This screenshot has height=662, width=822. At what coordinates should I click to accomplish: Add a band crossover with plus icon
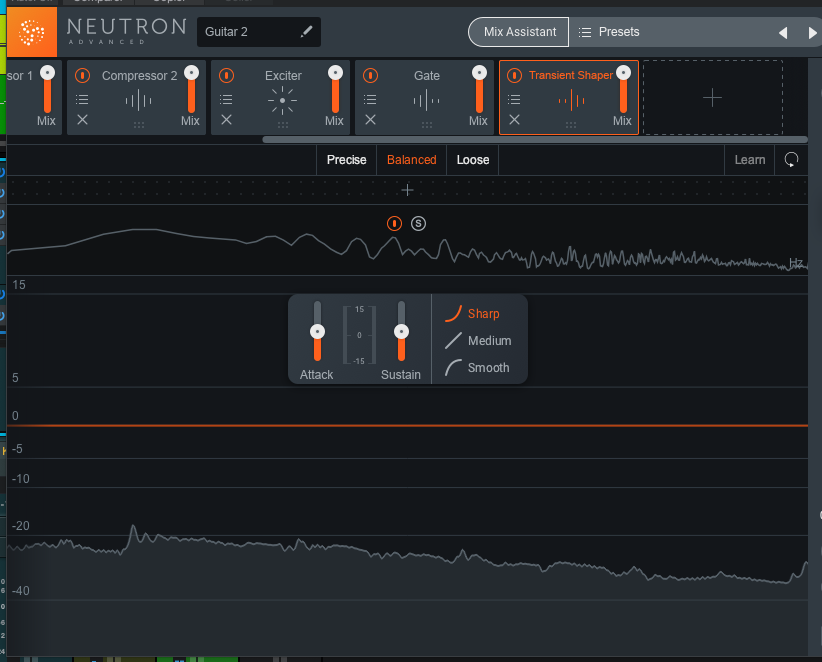click(407, 190)
